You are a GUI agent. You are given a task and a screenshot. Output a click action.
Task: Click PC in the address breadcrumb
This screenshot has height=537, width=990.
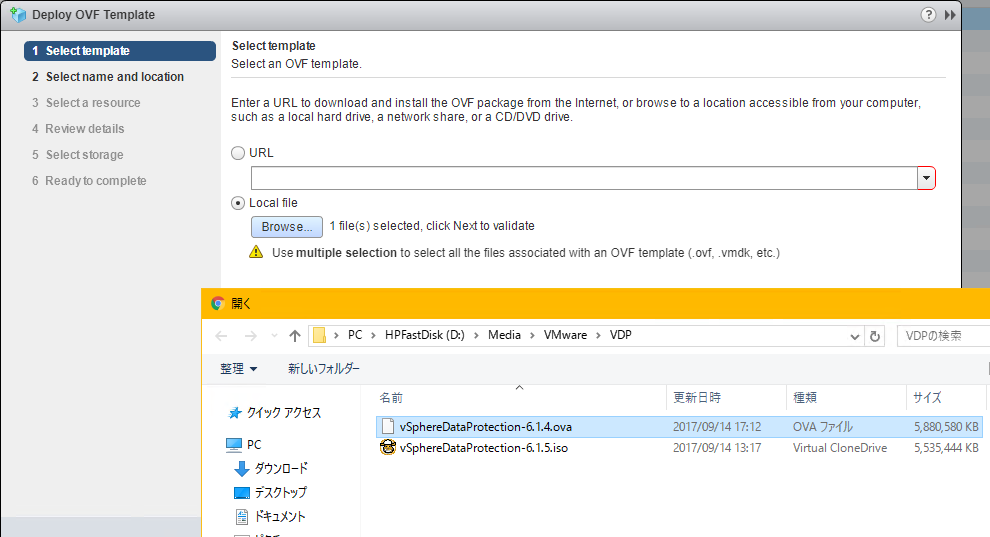click(x=355, y=335)
